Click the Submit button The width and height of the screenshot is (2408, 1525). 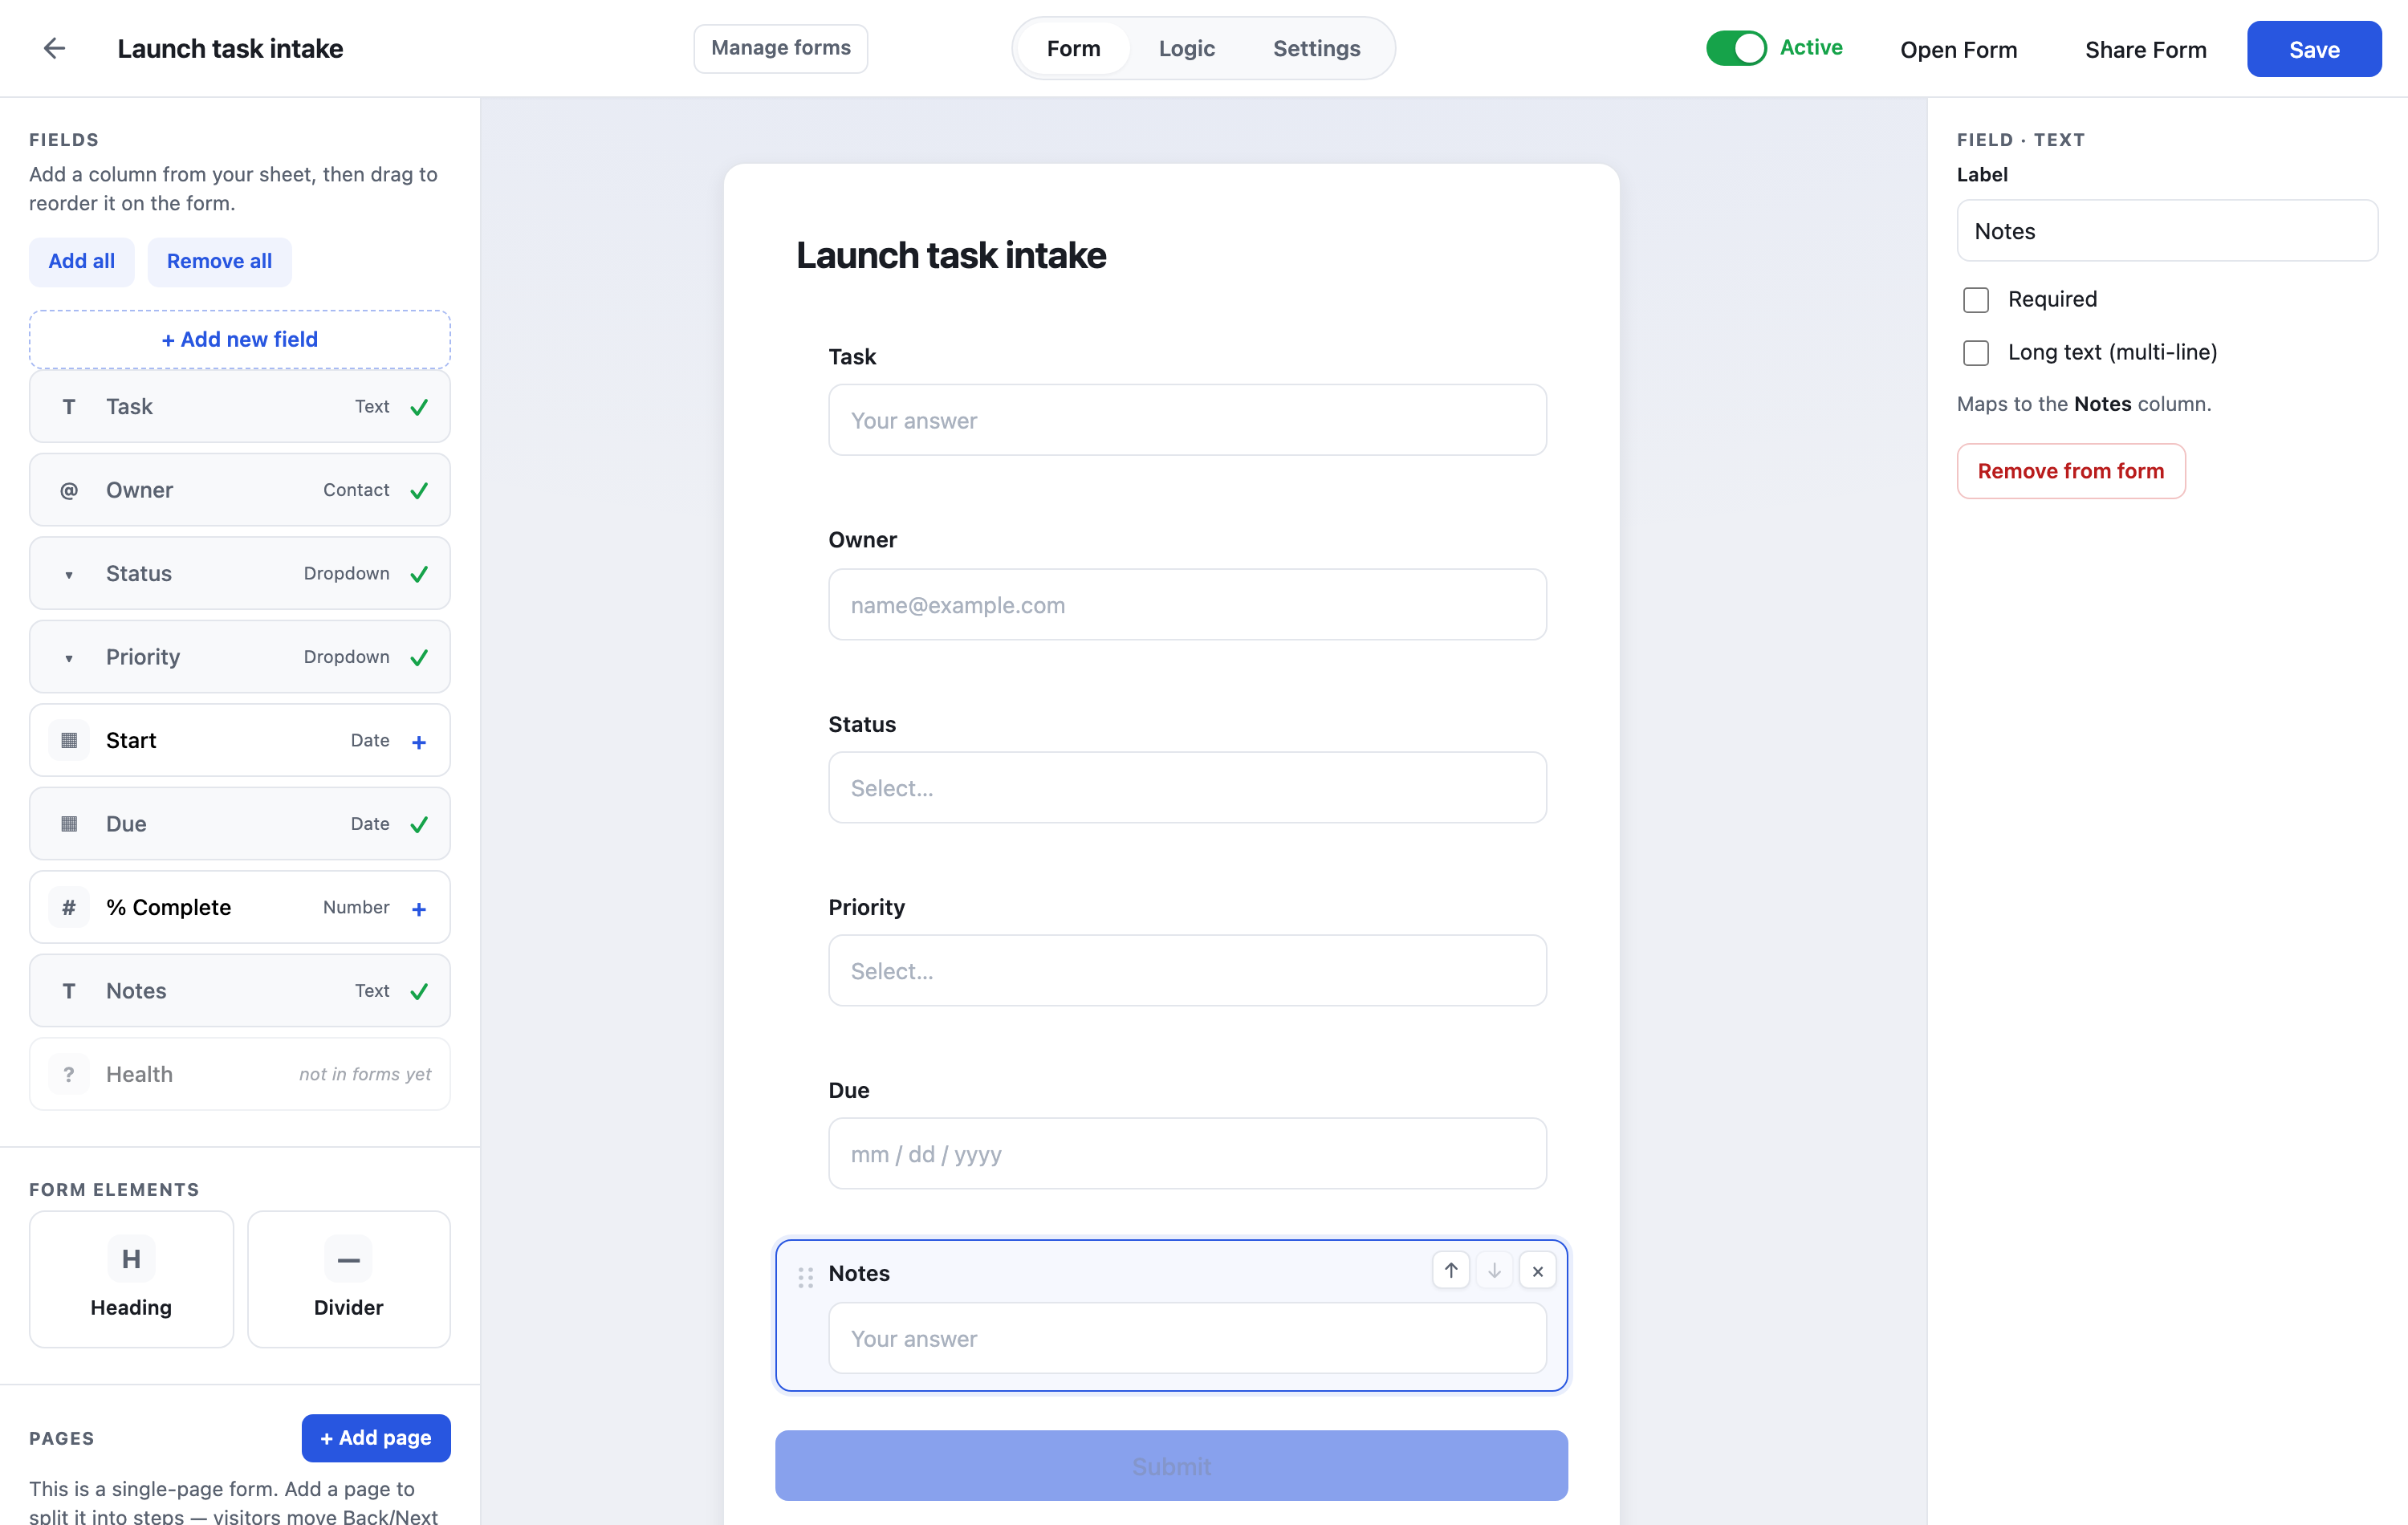[1171, 1465]
